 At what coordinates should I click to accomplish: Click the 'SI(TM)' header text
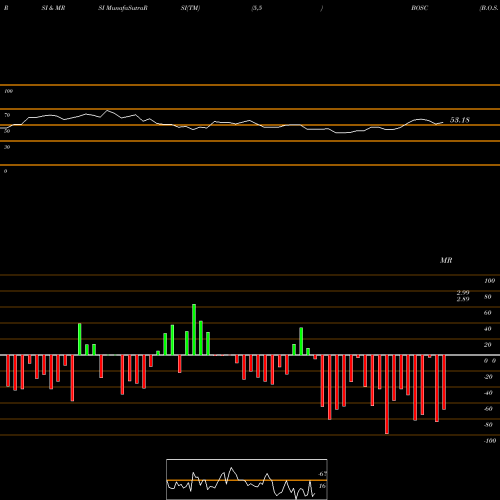[x=190, y=8]
